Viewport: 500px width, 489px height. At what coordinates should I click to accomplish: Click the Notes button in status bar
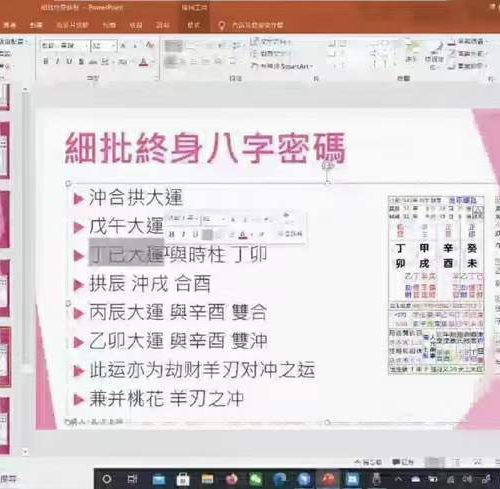(x=368, y=462)
